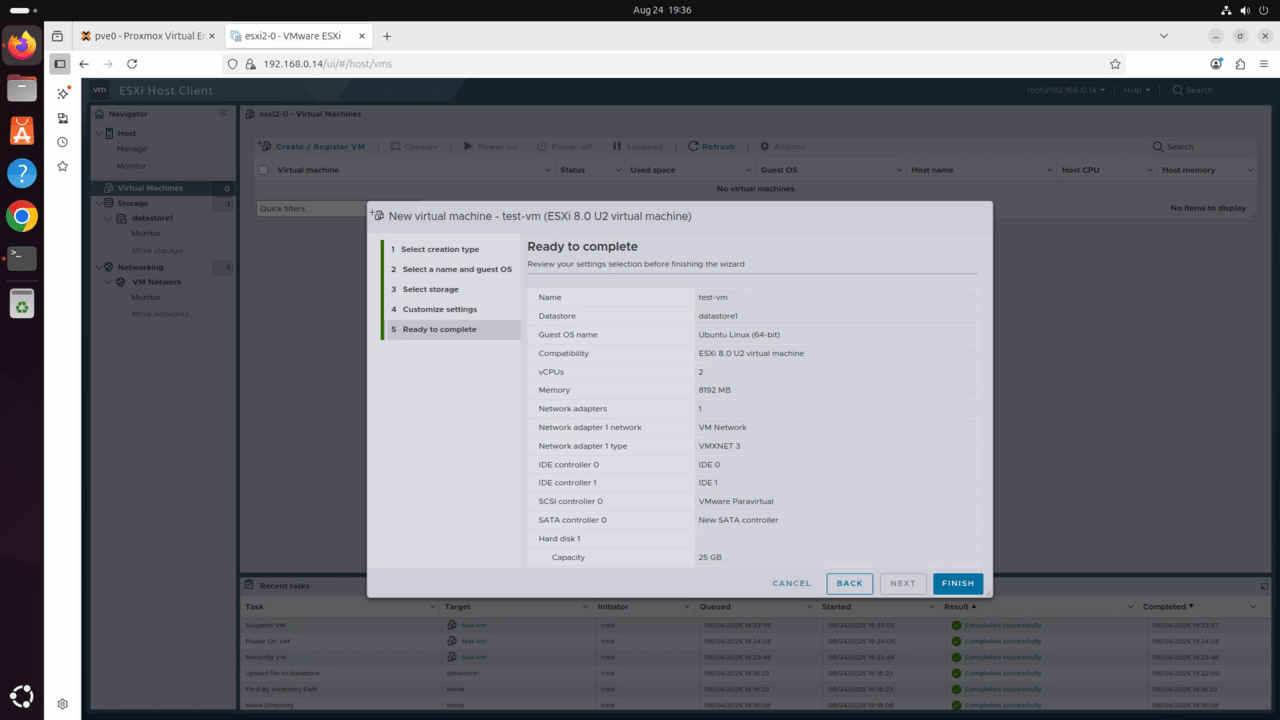The image size is (1280, 720).
Task: Click Create / Register VM
Action: [x=312, y=146]
